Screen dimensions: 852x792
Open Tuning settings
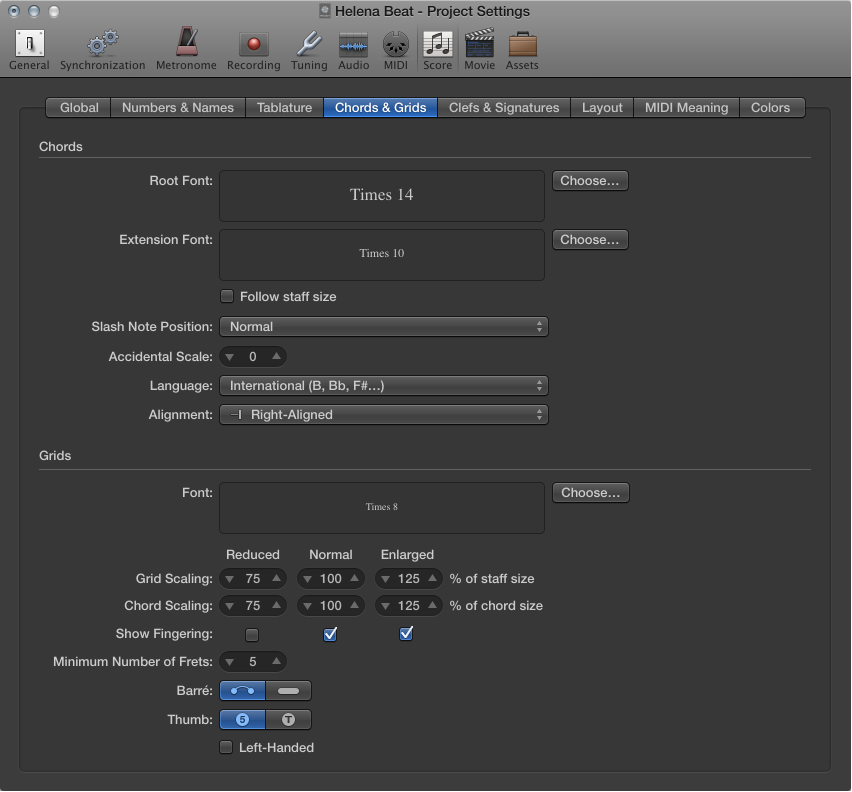click(x=308, y=45)
